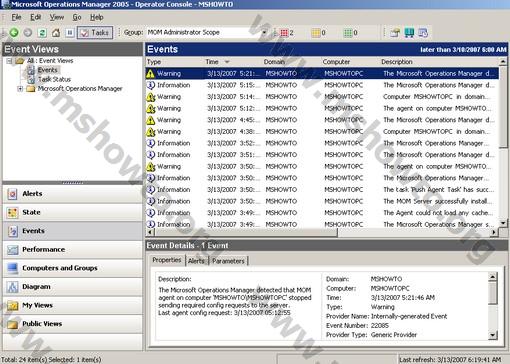Select the Warning event at 4:38
510x364 pixels.
322,132
